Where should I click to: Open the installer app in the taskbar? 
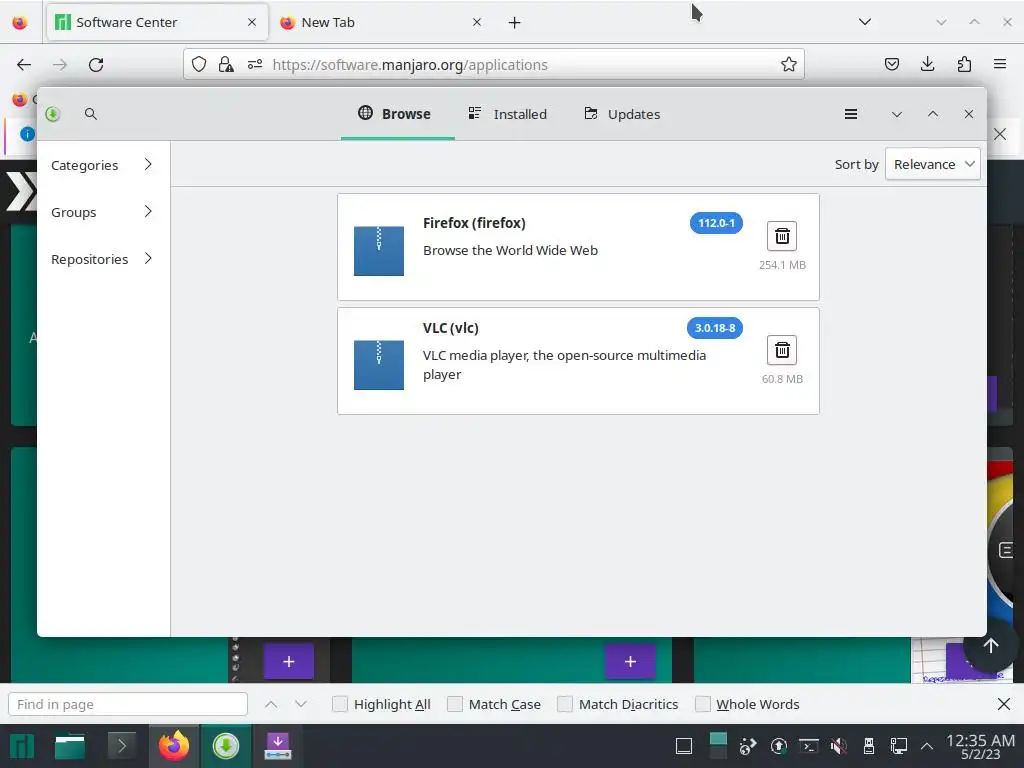pyautogui.click(x=278, y=746)
